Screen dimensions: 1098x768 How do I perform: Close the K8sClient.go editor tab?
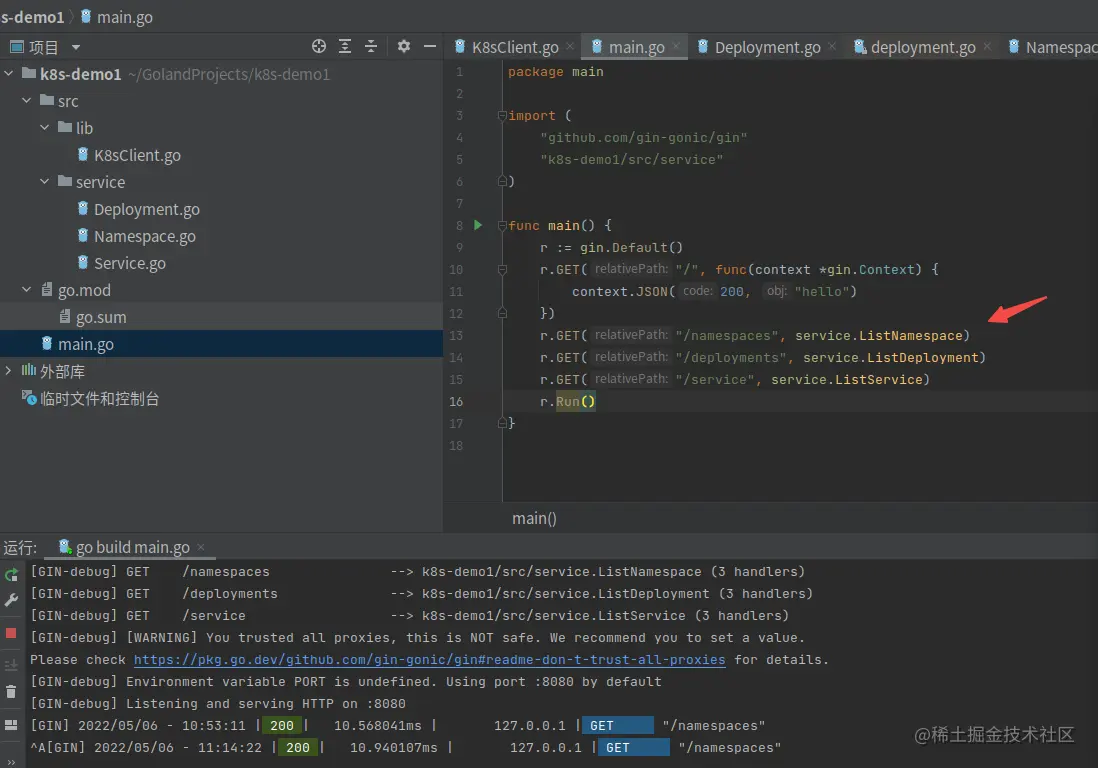pyautogui.click(x=570, y=46)
